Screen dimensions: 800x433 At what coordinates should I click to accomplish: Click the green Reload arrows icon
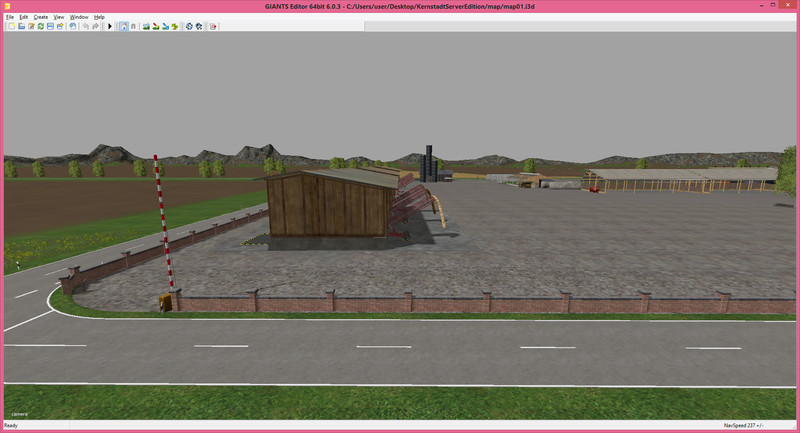pyautogui.click(x=41, y=26)
